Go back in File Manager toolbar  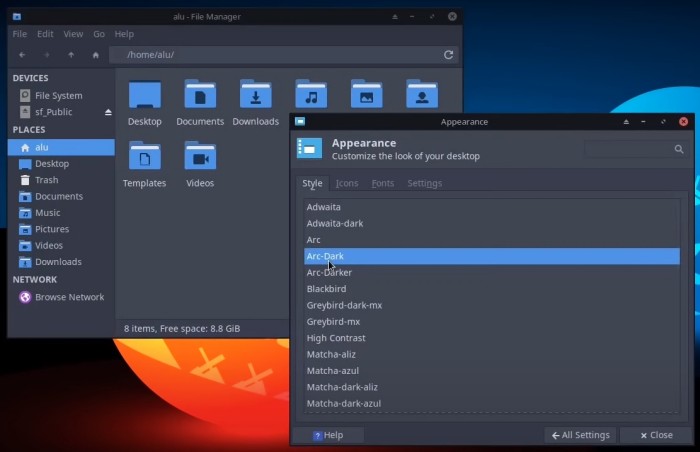pyautogui.click(x=22, y=55)
